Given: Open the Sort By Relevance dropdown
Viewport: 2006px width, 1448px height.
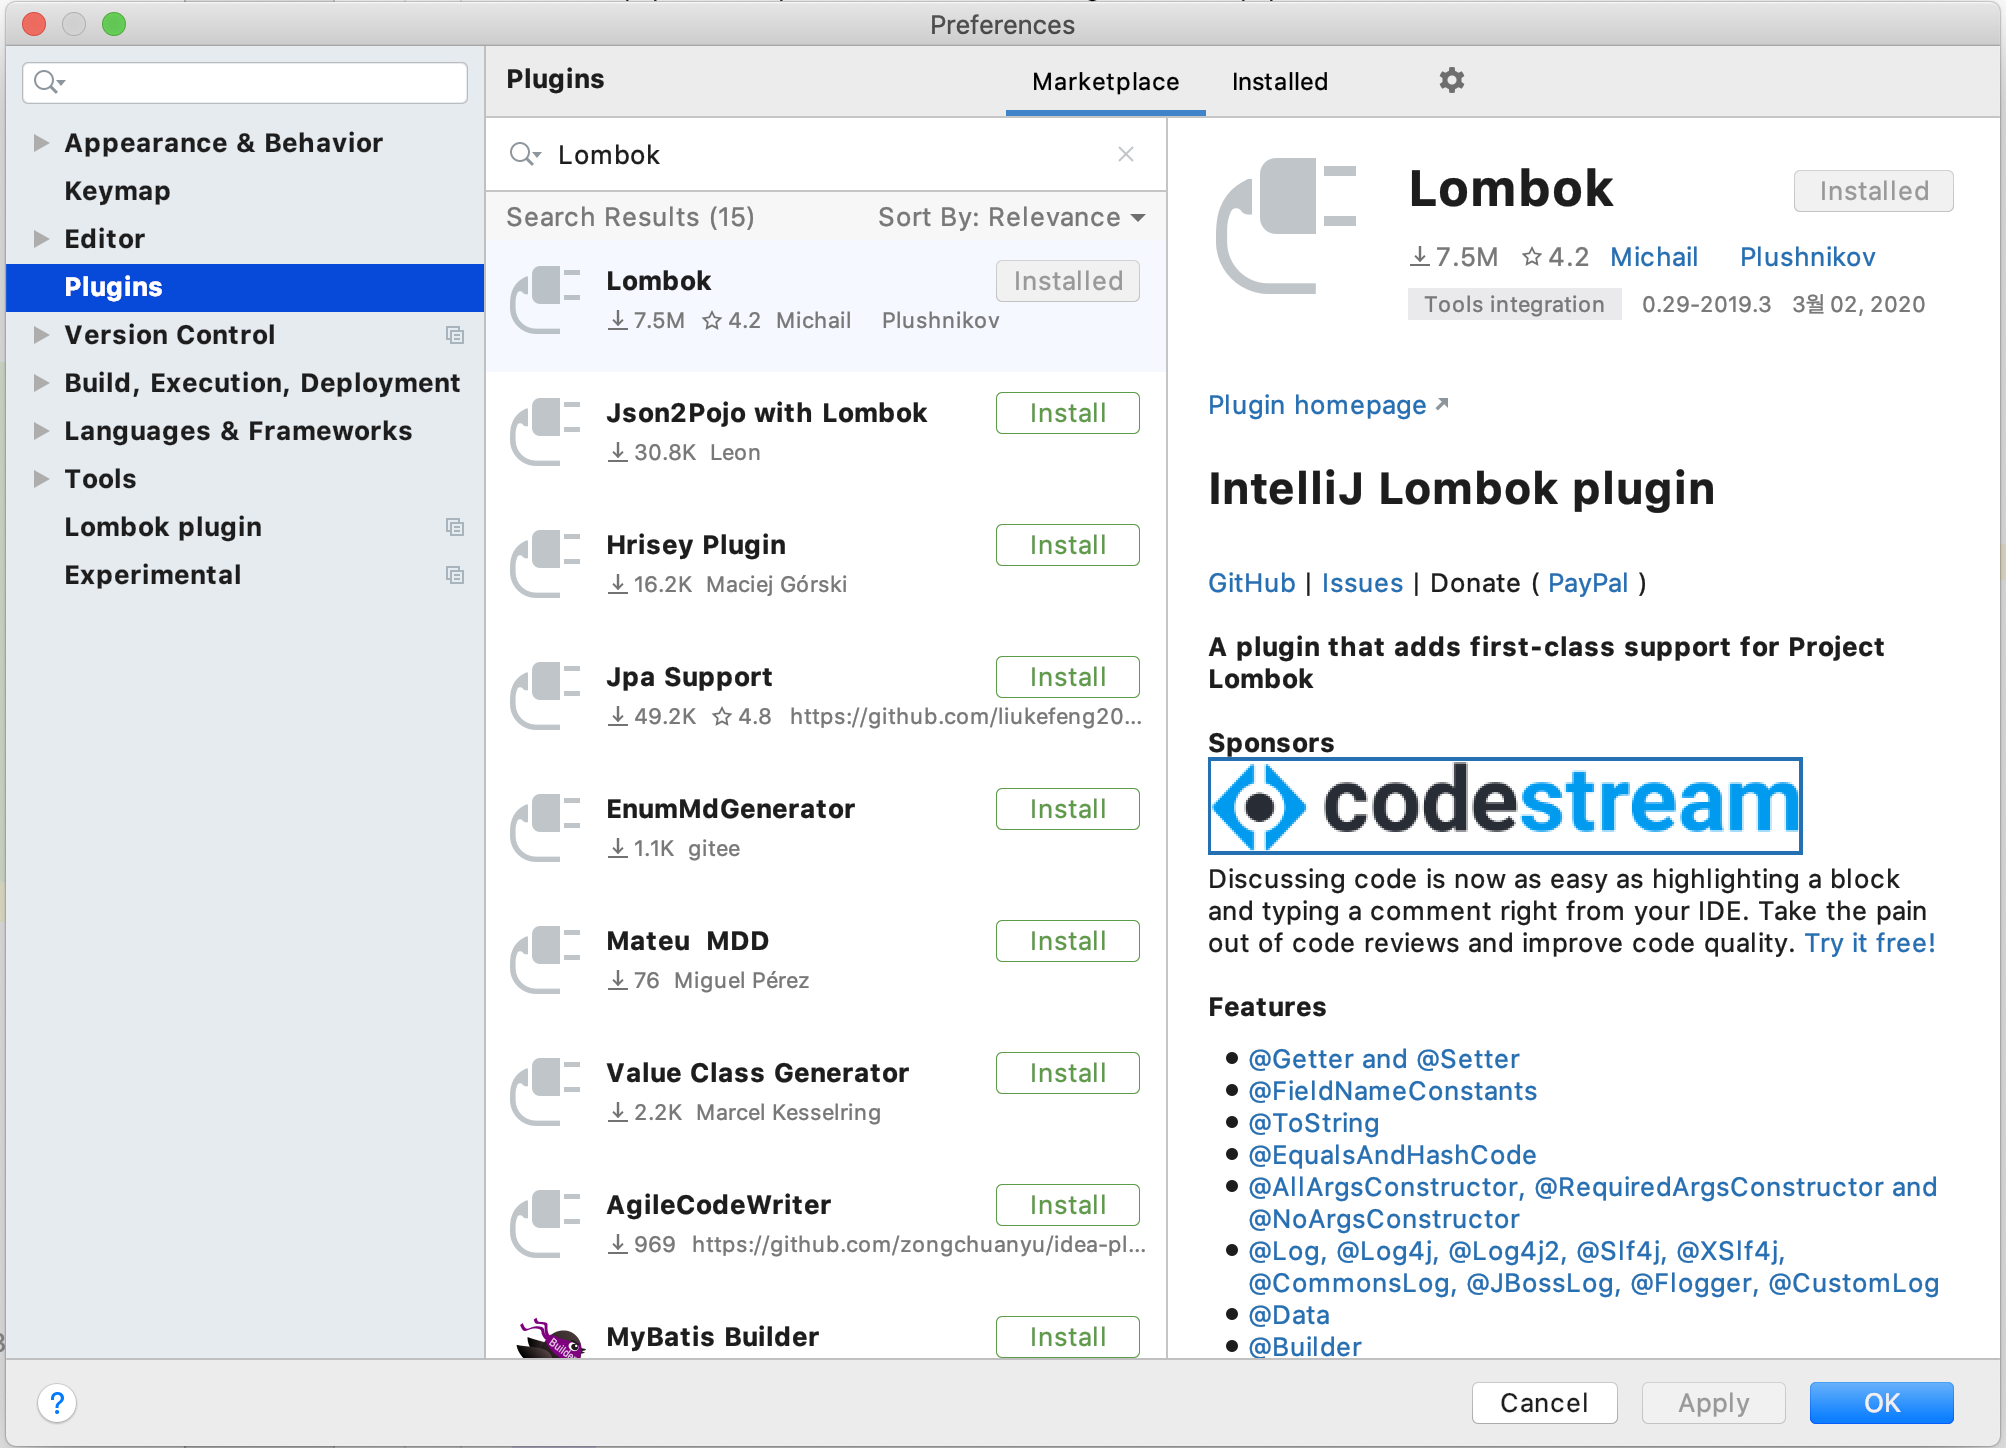Looking at the screenshot, I should pos(1011,217).
